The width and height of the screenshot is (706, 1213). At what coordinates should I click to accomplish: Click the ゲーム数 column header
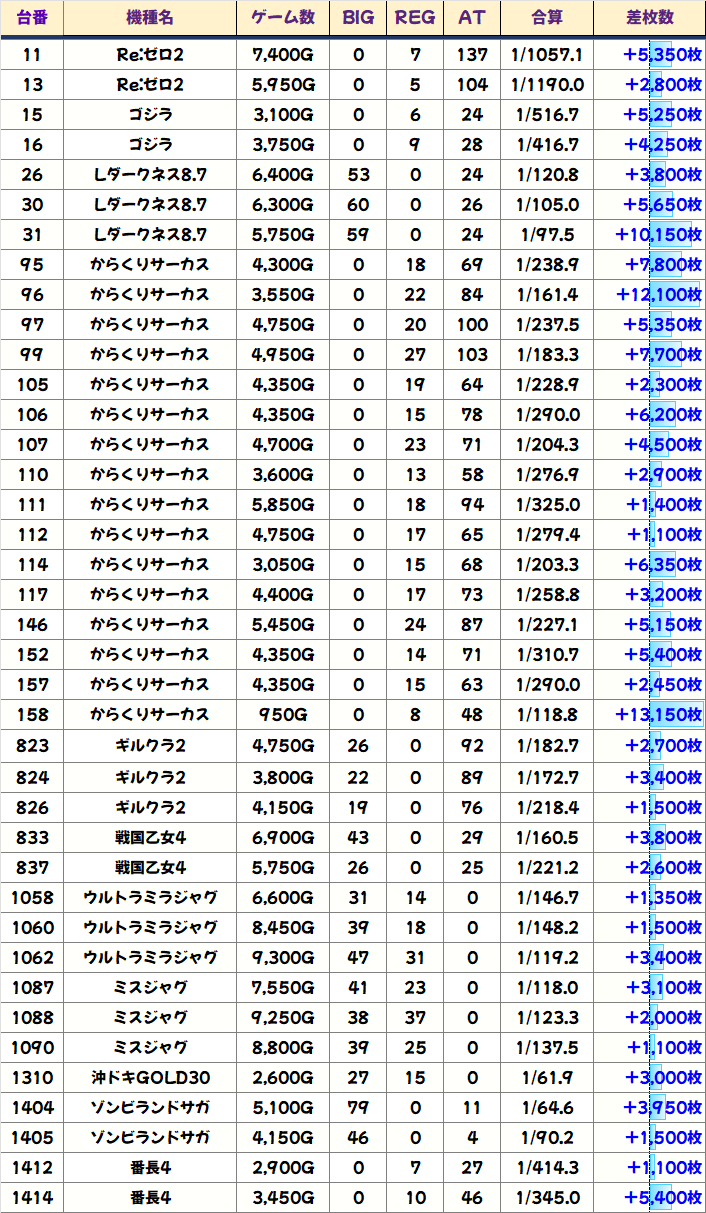click(284, 18)
